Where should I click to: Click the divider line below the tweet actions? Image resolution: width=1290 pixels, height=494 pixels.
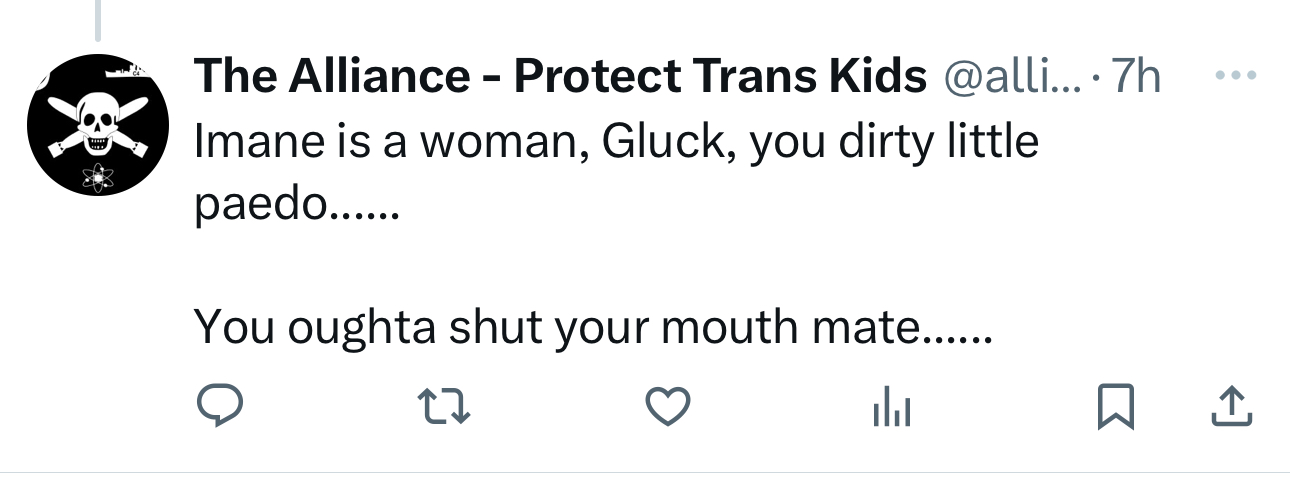(x=645, y=472)
